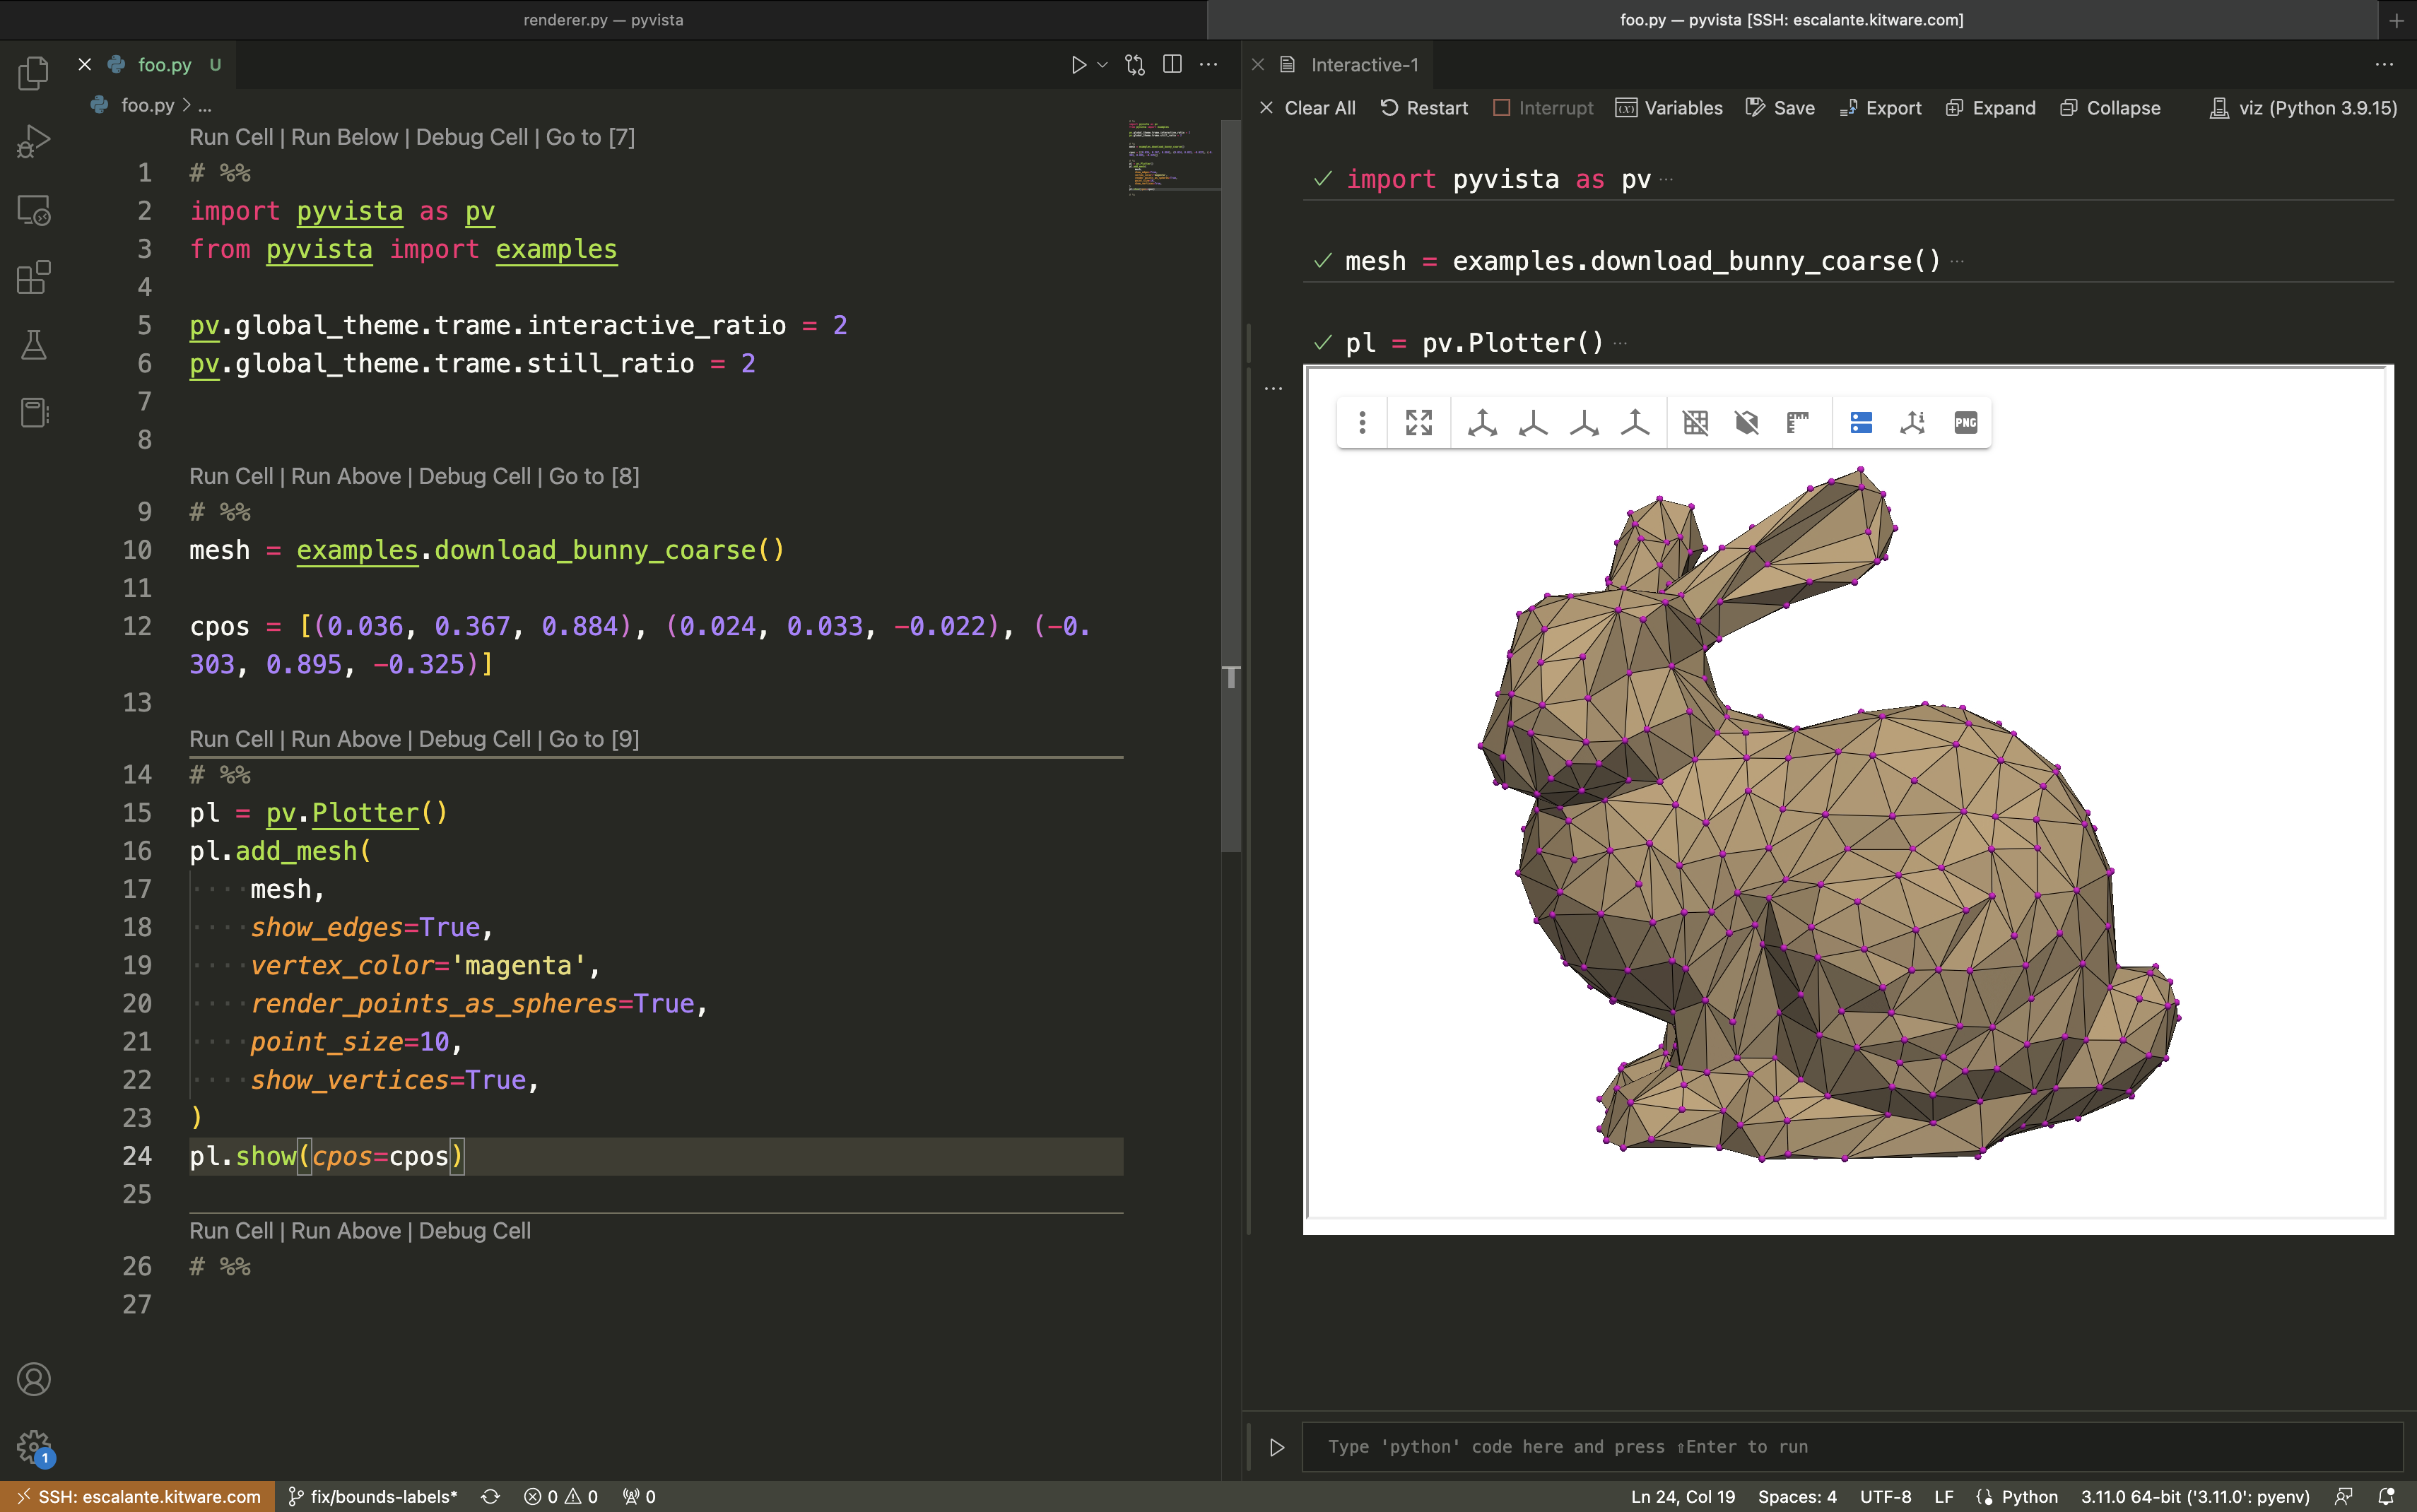Toggle the ruler in the viewer toolbar
Screen dimensions: 2417x1512
[1798, 423]
